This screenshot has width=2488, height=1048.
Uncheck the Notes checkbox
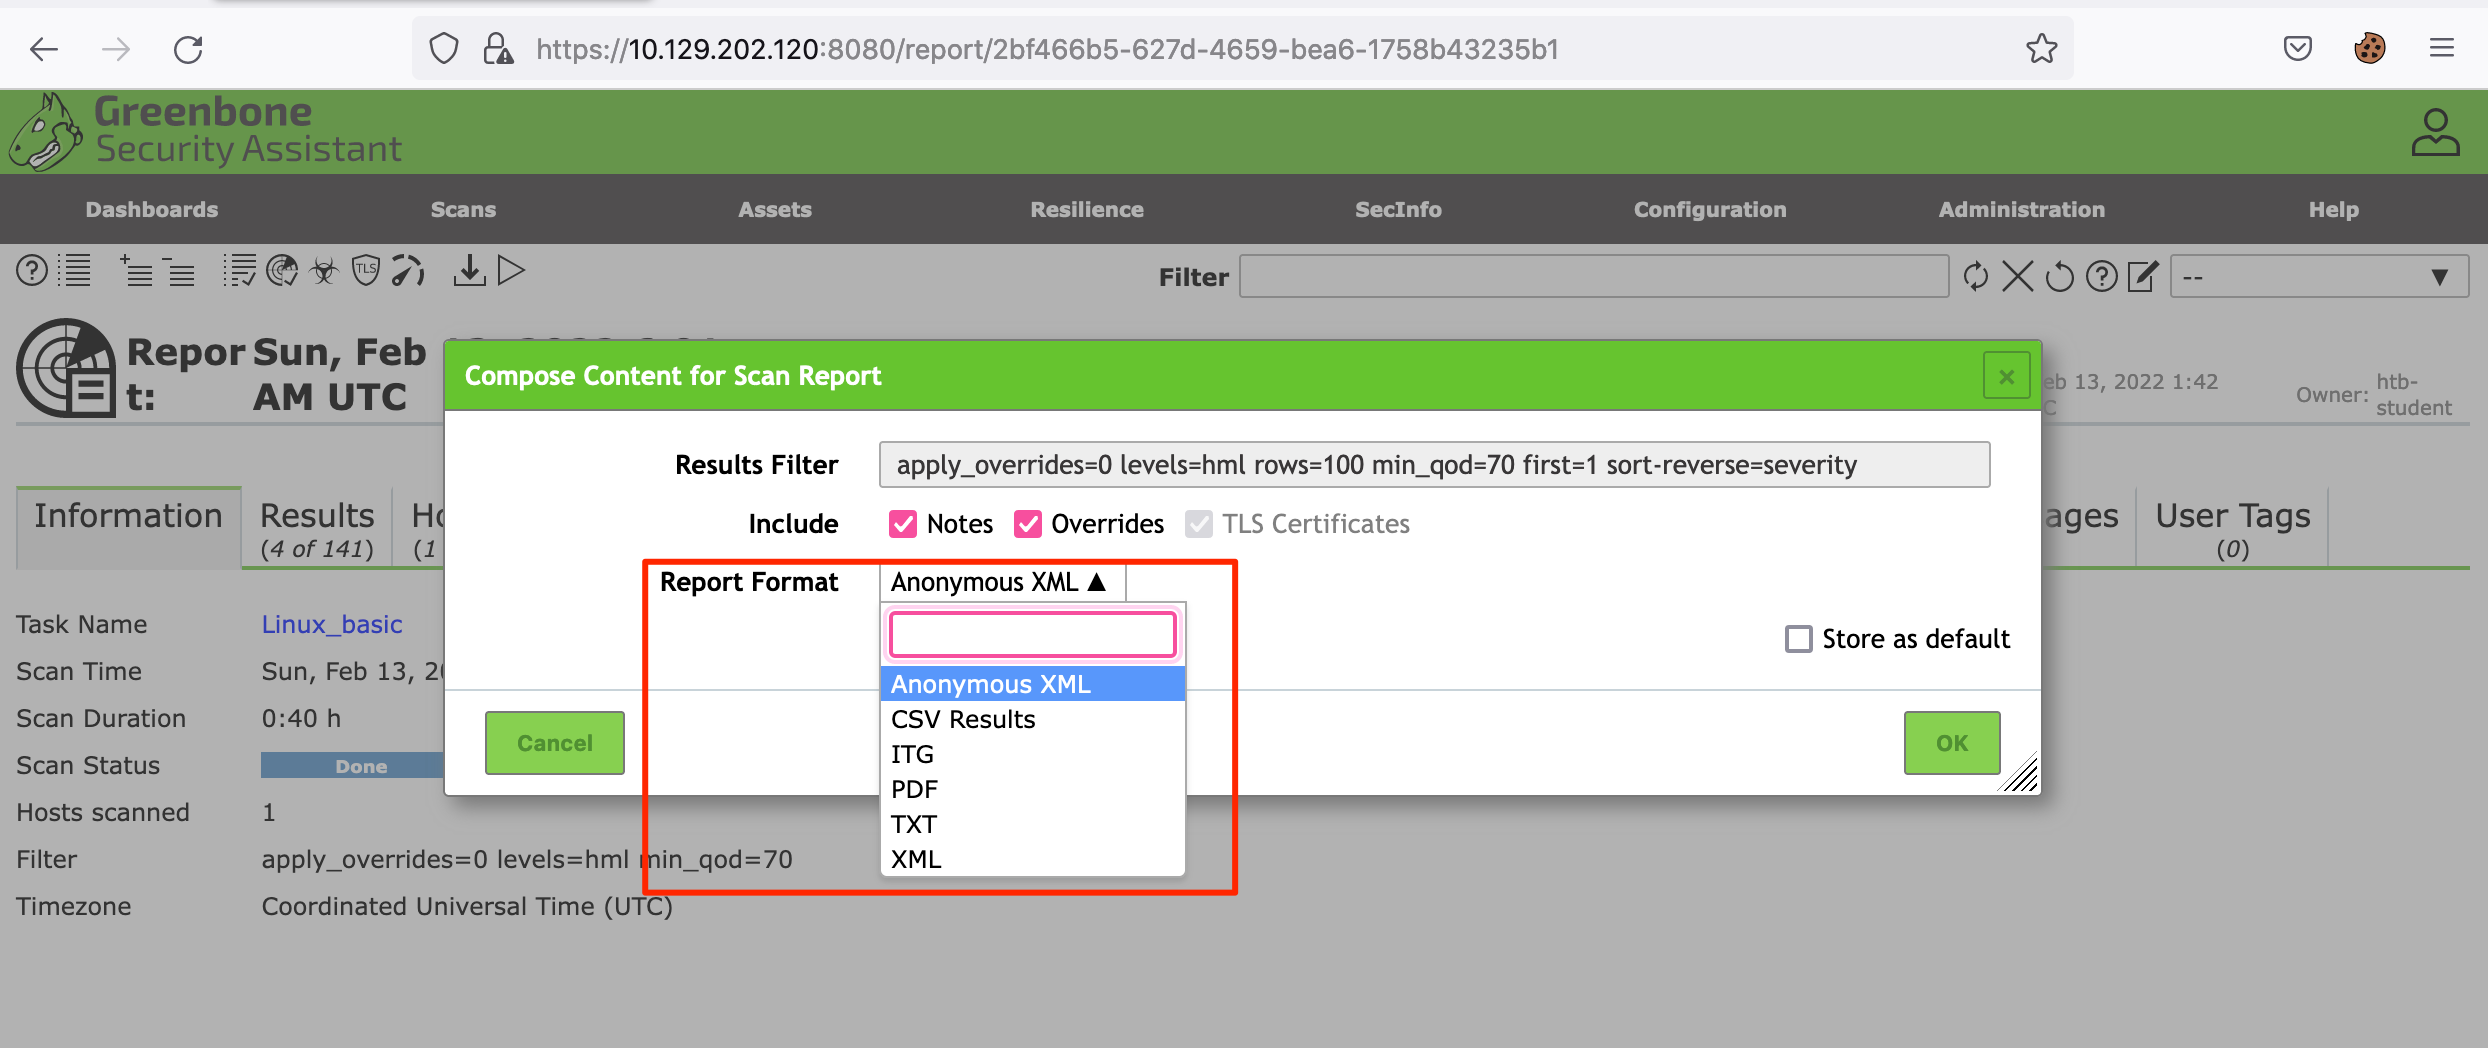(x=903, y=524)
